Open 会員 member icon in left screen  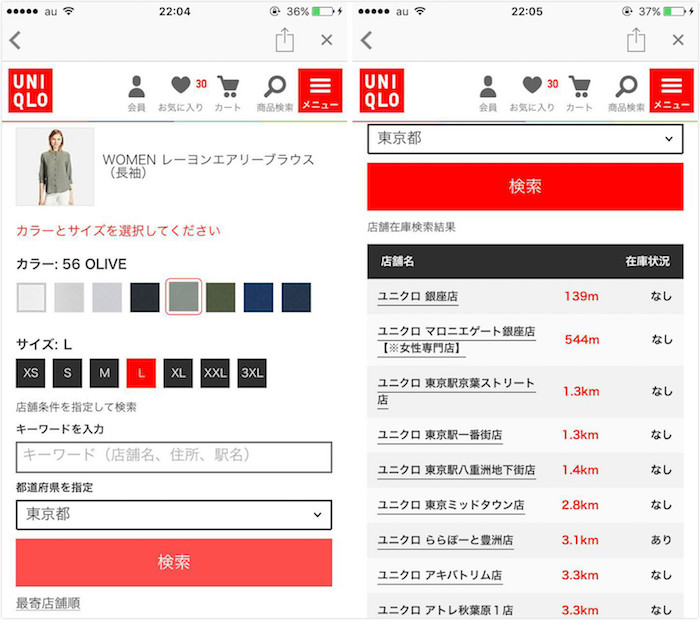point(136,93)
